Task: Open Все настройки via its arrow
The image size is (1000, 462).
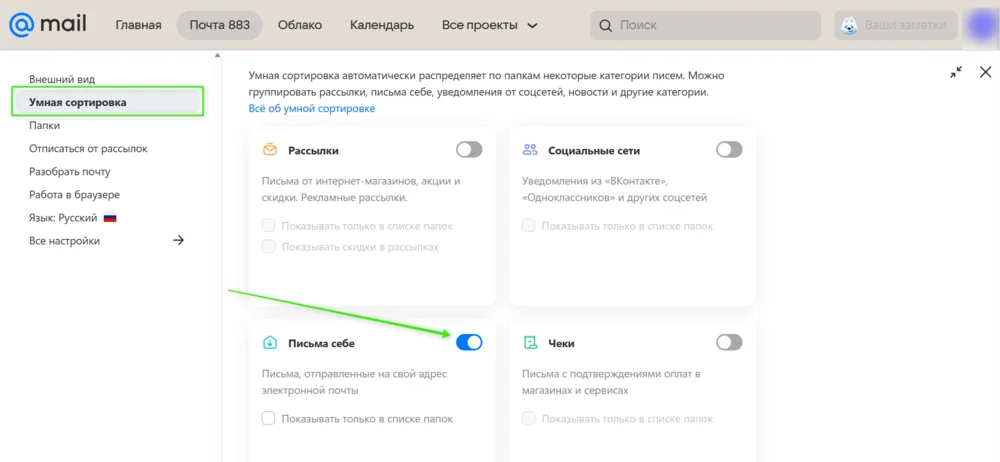Action: tap(179, 241)
